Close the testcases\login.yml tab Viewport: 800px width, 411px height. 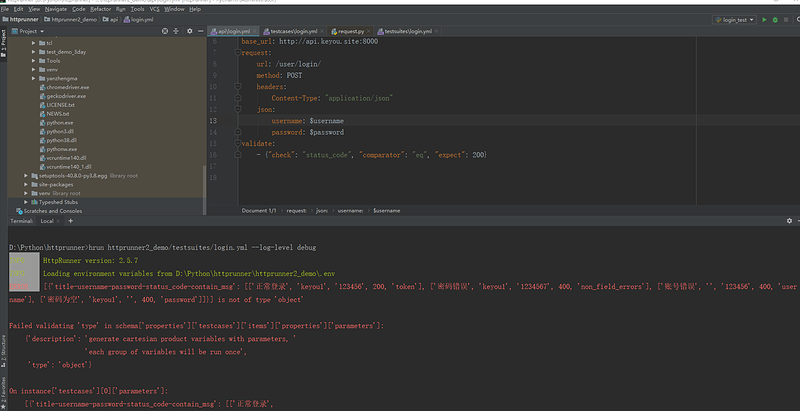321,32
